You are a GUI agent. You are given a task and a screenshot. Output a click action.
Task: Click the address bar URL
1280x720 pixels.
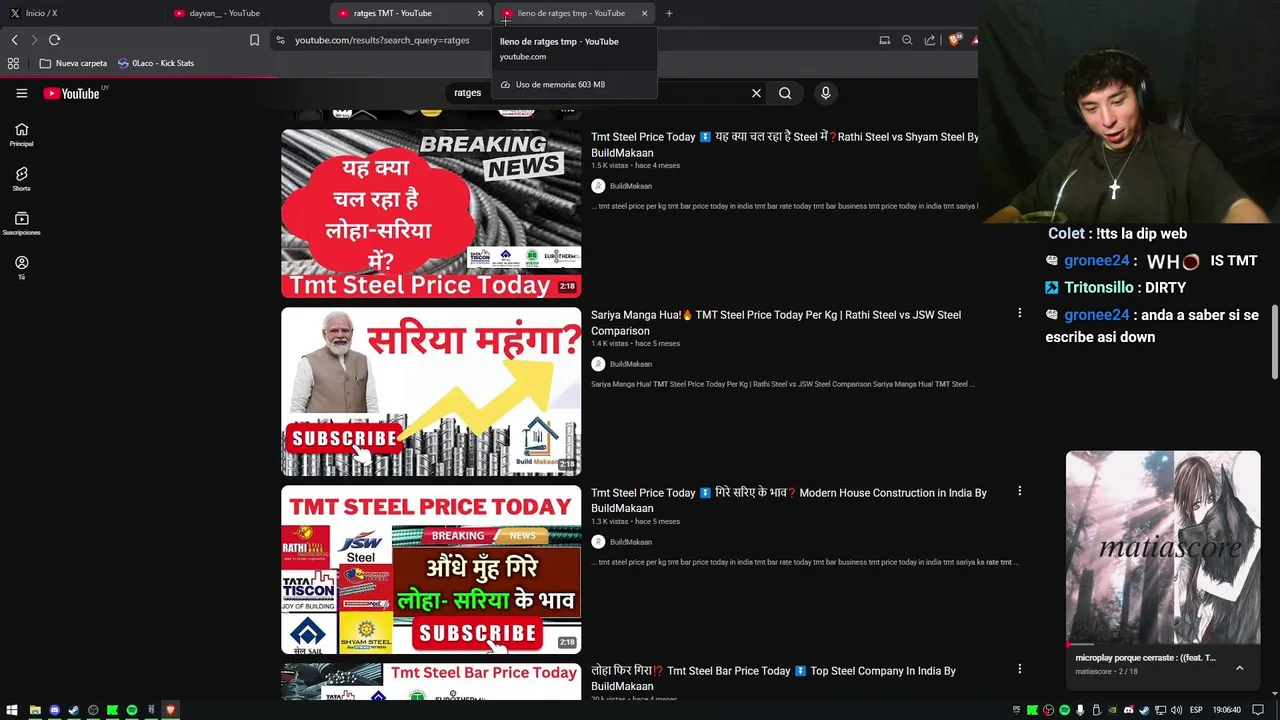tap(382, 40)
